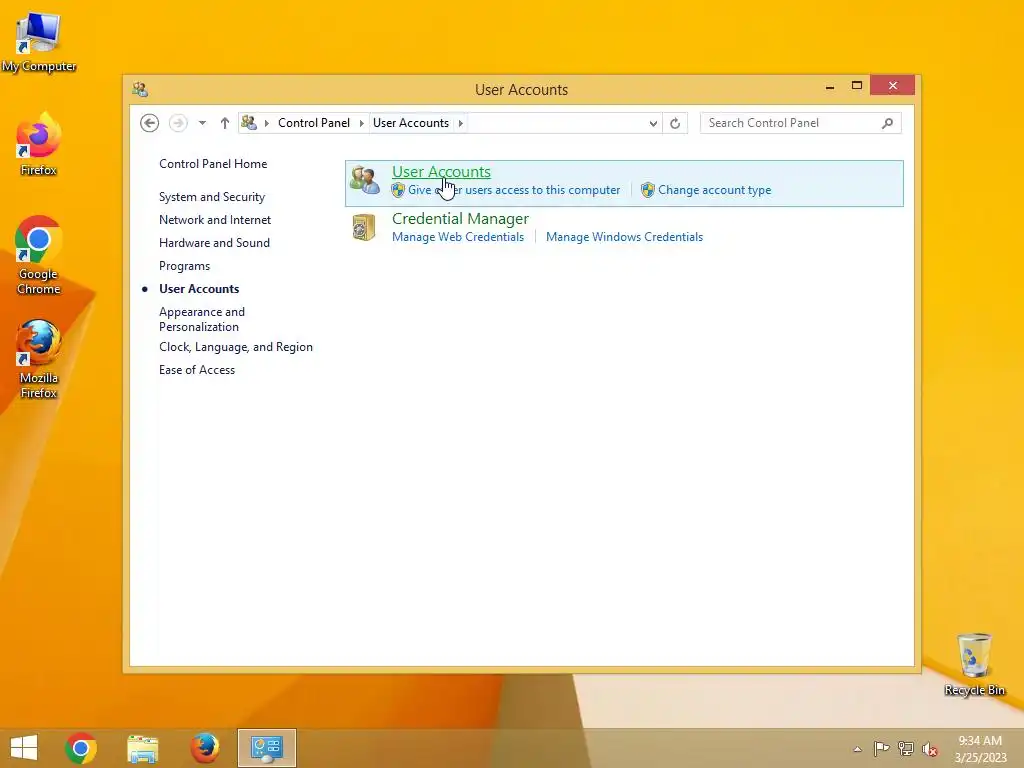The image size is (1024, 768).
Task: Close the User Accounts window
Action: (x=892, y=86)
